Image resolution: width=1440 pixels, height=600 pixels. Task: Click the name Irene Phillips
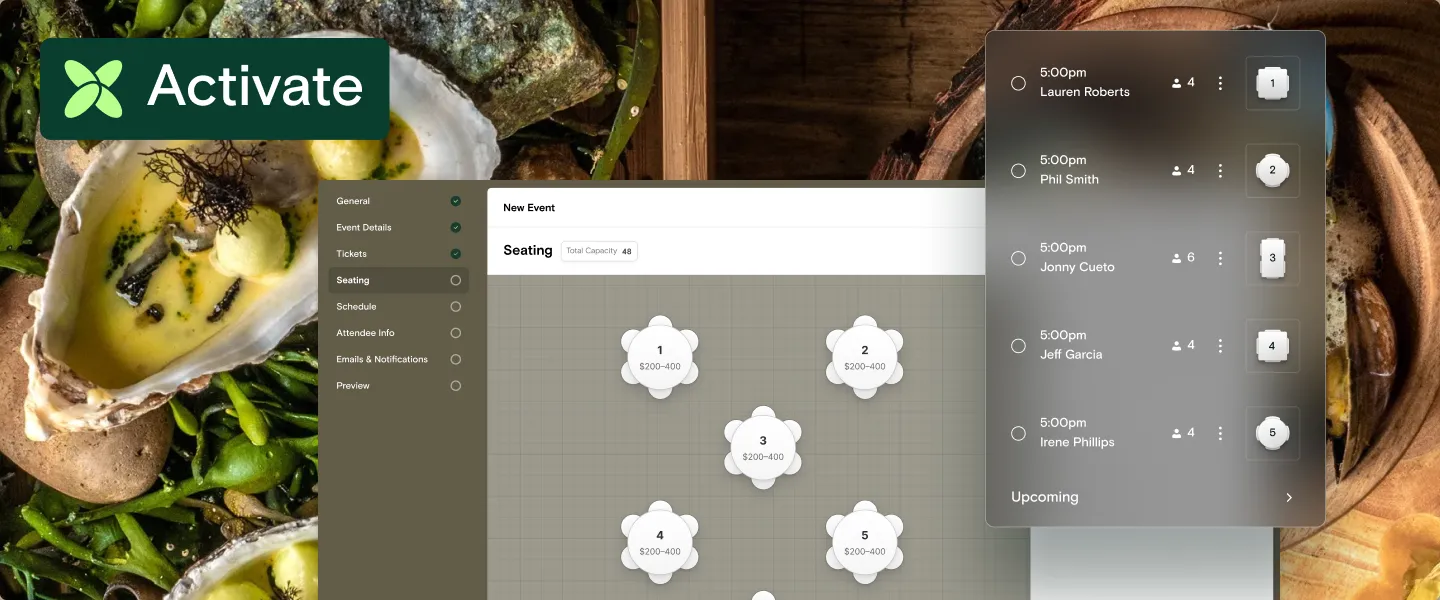(x=1077, y=442)
